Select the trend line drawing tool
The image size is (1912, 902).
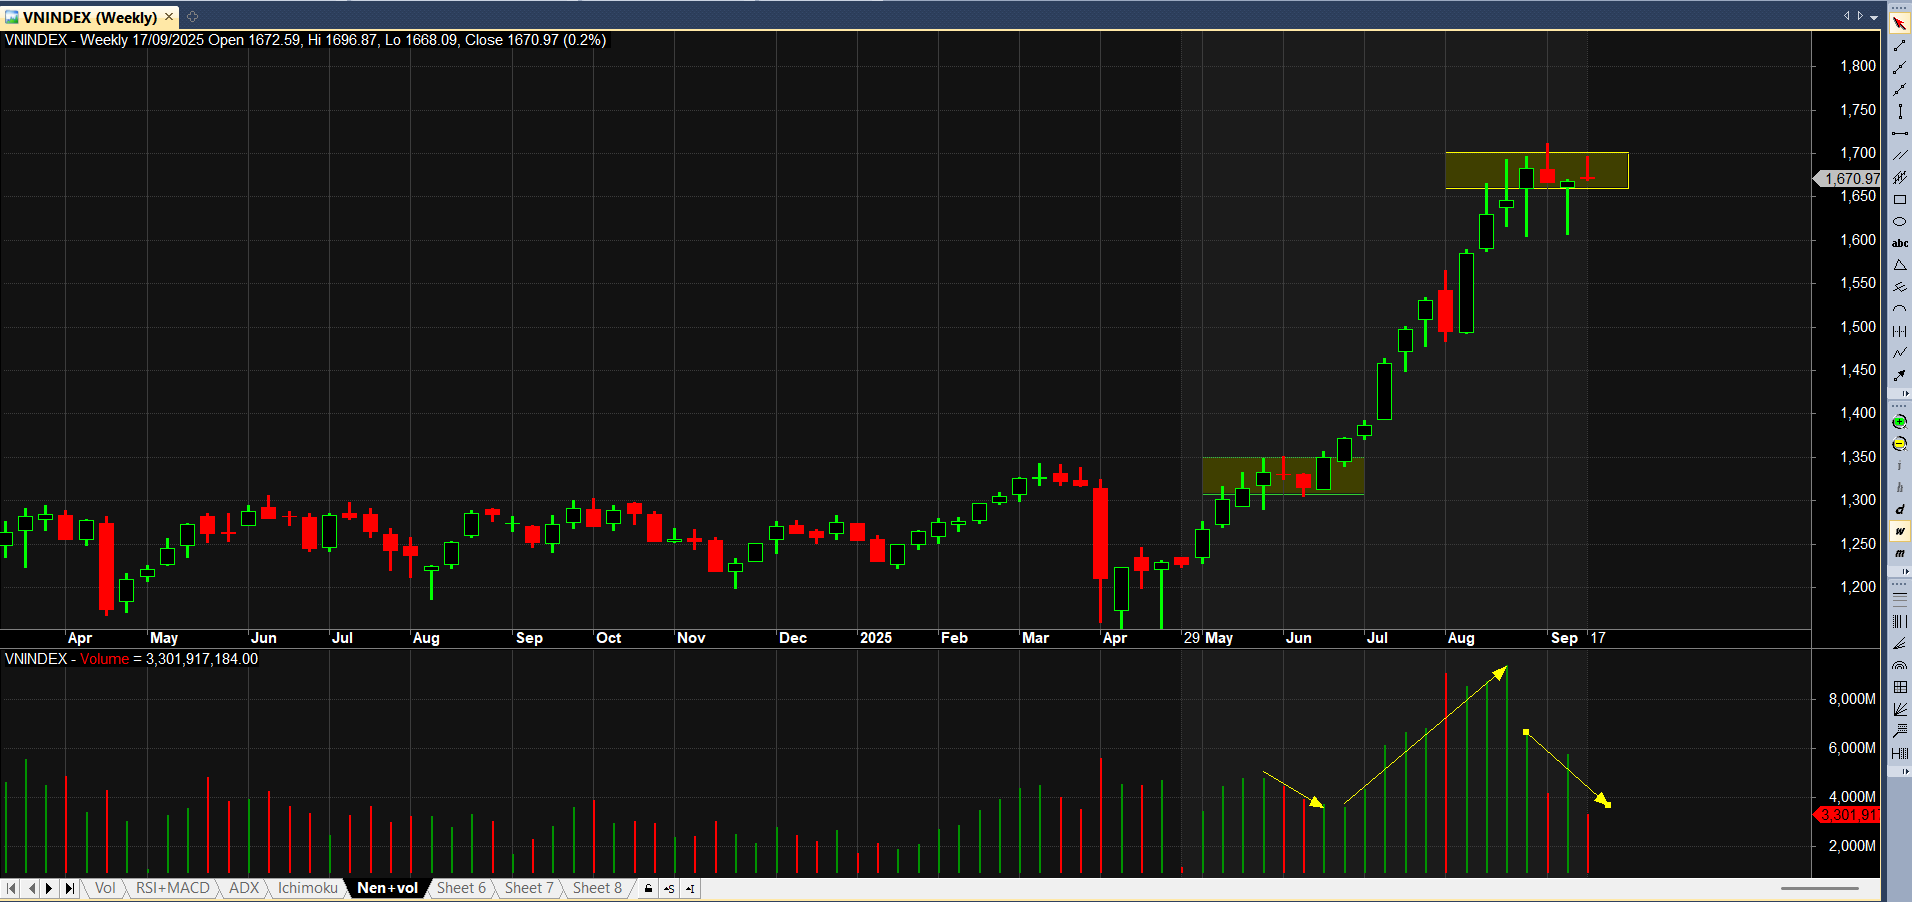(x=1900, y=45)
